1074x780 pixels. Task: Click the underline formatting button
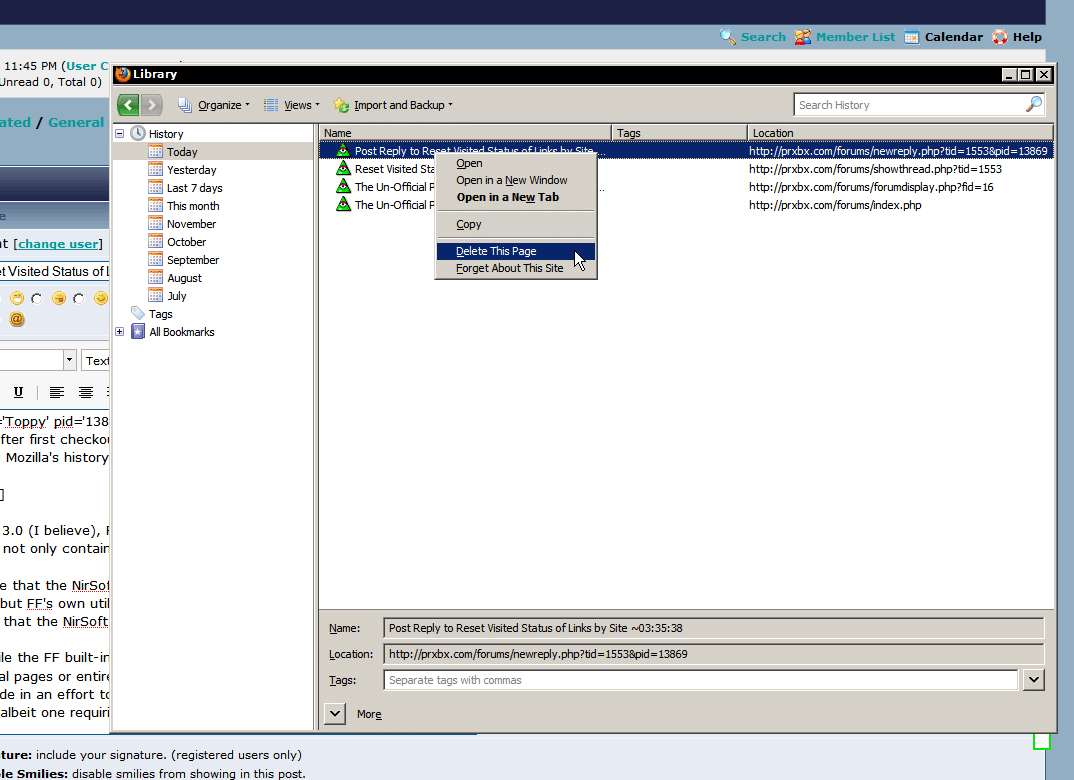coord(18,392)
